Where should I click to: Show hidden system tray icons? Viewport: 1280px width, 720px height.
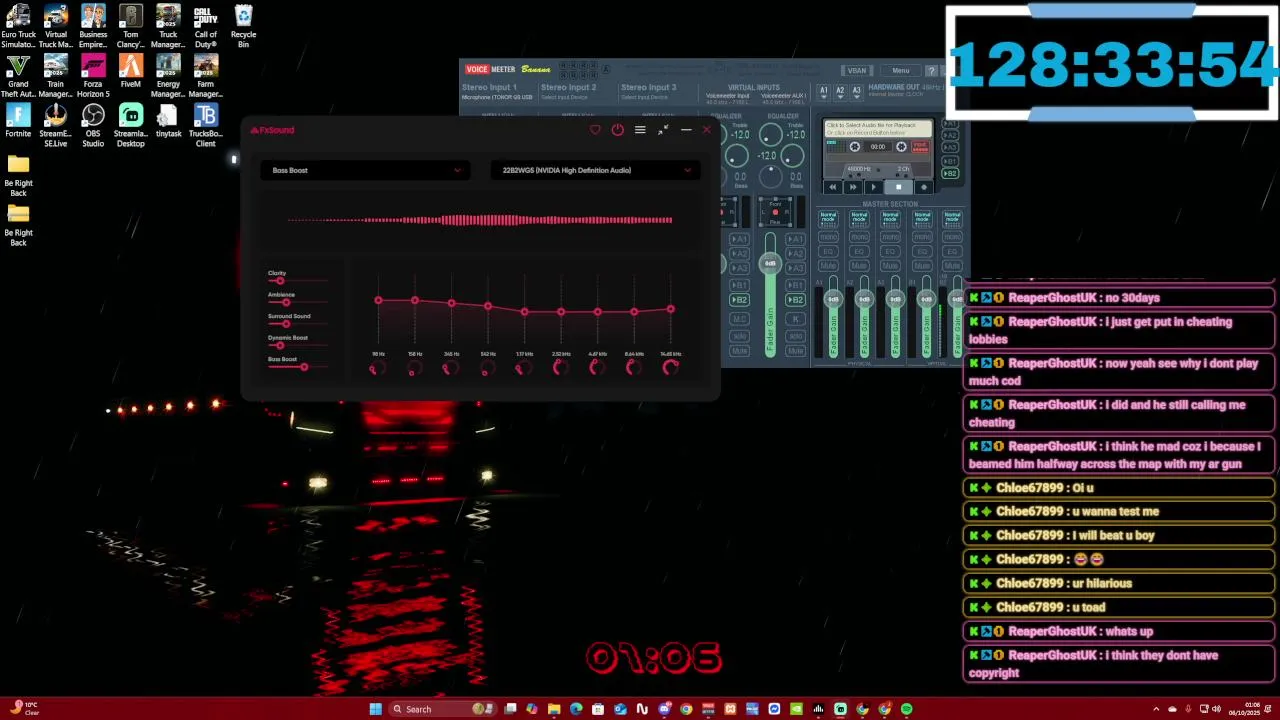pos(1156,709)
